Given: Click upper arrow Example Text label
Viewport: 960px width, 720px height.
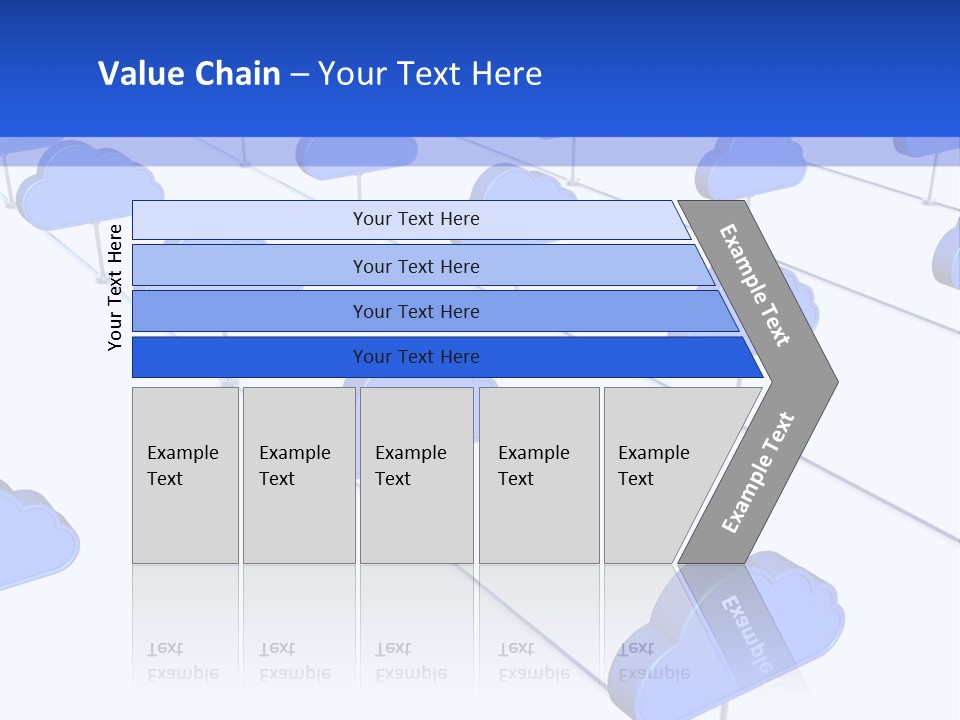Looking at the screenshot, I should [754, 286].
